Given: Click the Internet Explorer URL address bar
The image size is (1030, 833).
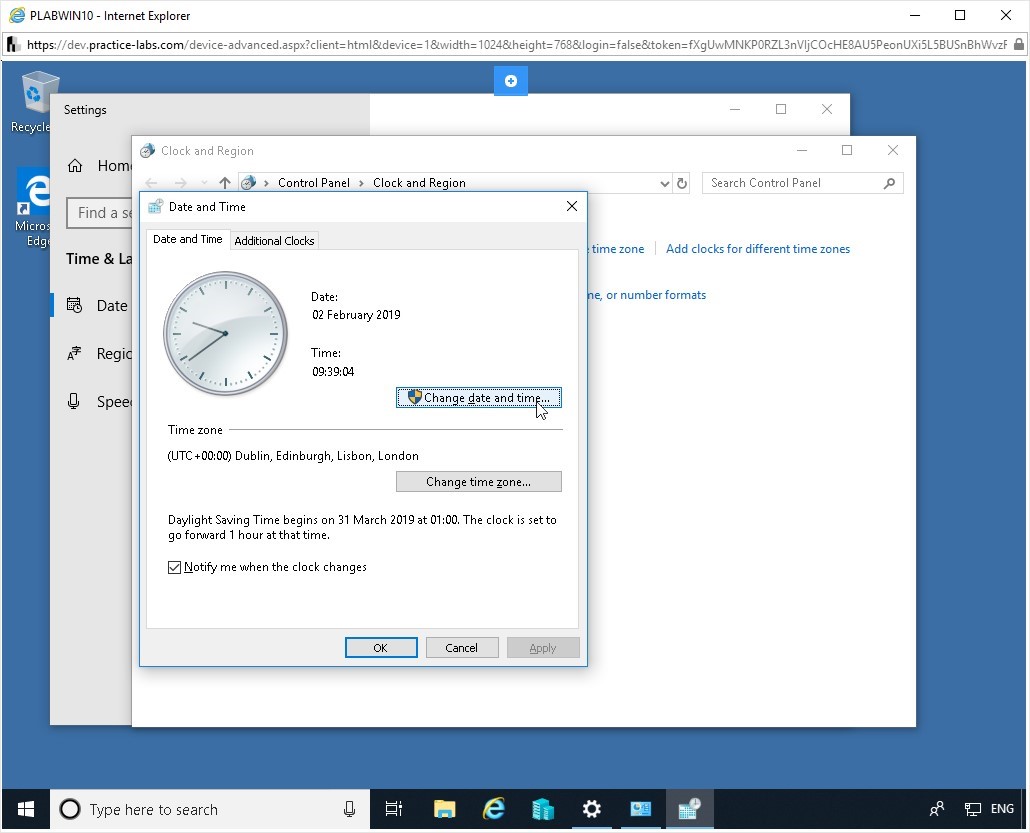Looking at the screenshot, I should pyautogui.click(x=516, y=45).
